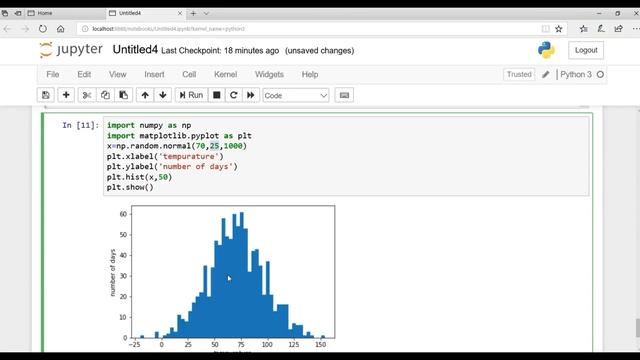Image resolution: width=640 pixels, height=360 pixels.
Task: Paste cells below icon
Action: click(x=123, y=95)
